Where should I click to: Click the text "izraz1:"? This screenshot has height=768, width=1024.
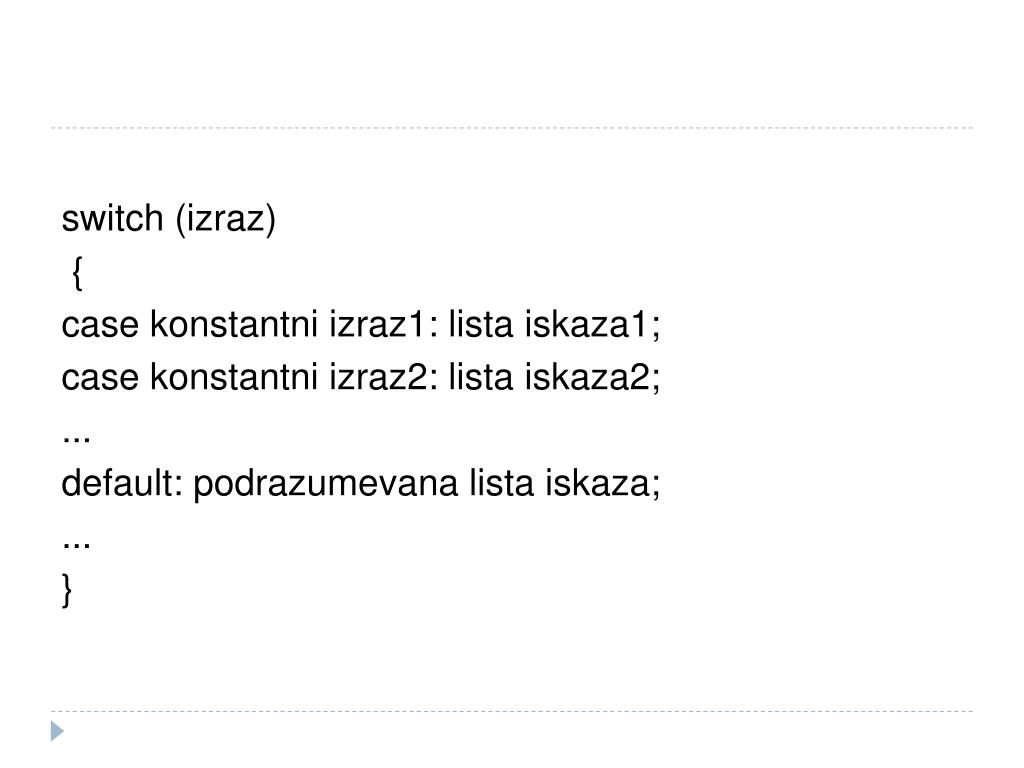[x=383, y=324]
